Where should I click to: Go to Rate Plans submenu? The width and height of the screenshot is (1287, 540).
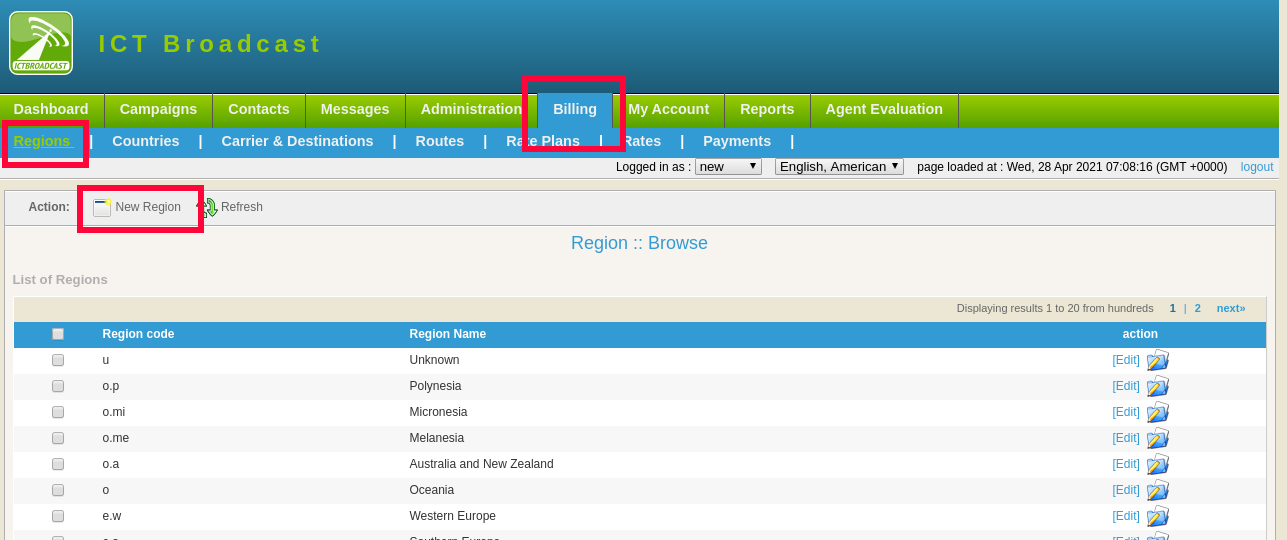click(x=543, y=142)
